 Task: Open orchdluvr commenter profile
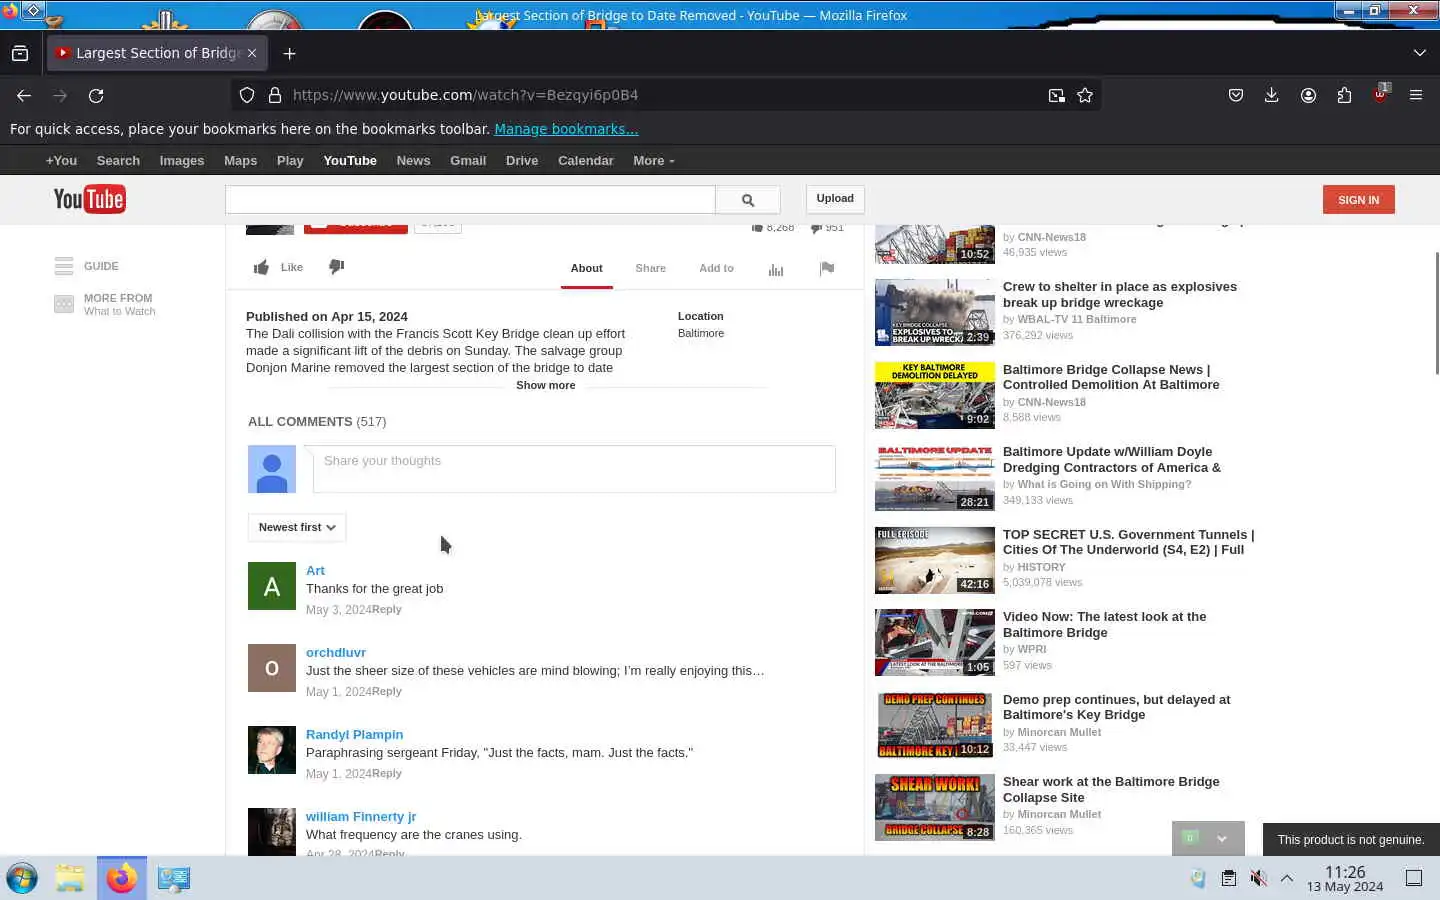tap(336, 653)
